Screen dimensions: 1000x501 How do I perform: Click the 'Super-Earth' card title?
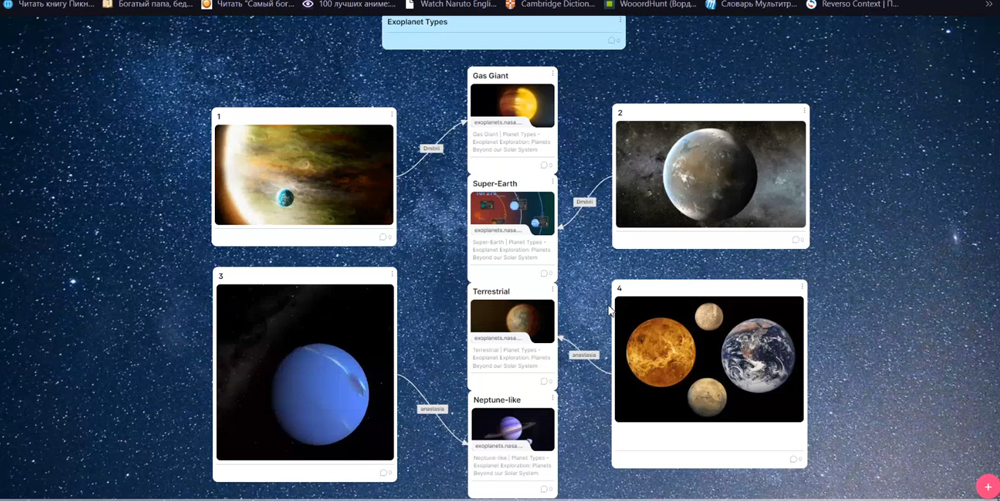495,184
